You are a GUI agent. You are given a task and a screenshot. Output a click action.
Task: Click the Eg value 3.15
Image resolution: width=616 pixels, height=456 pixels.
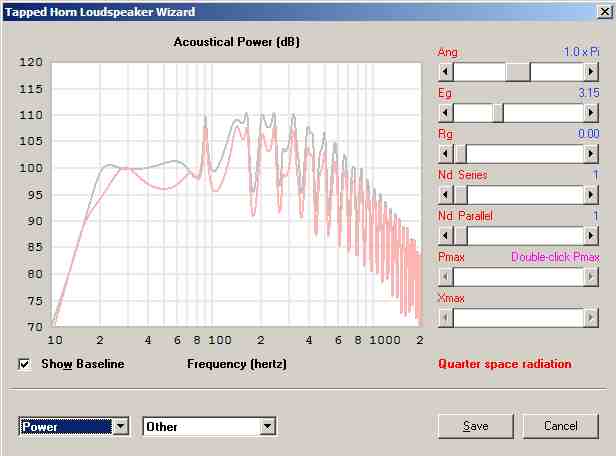588,93
